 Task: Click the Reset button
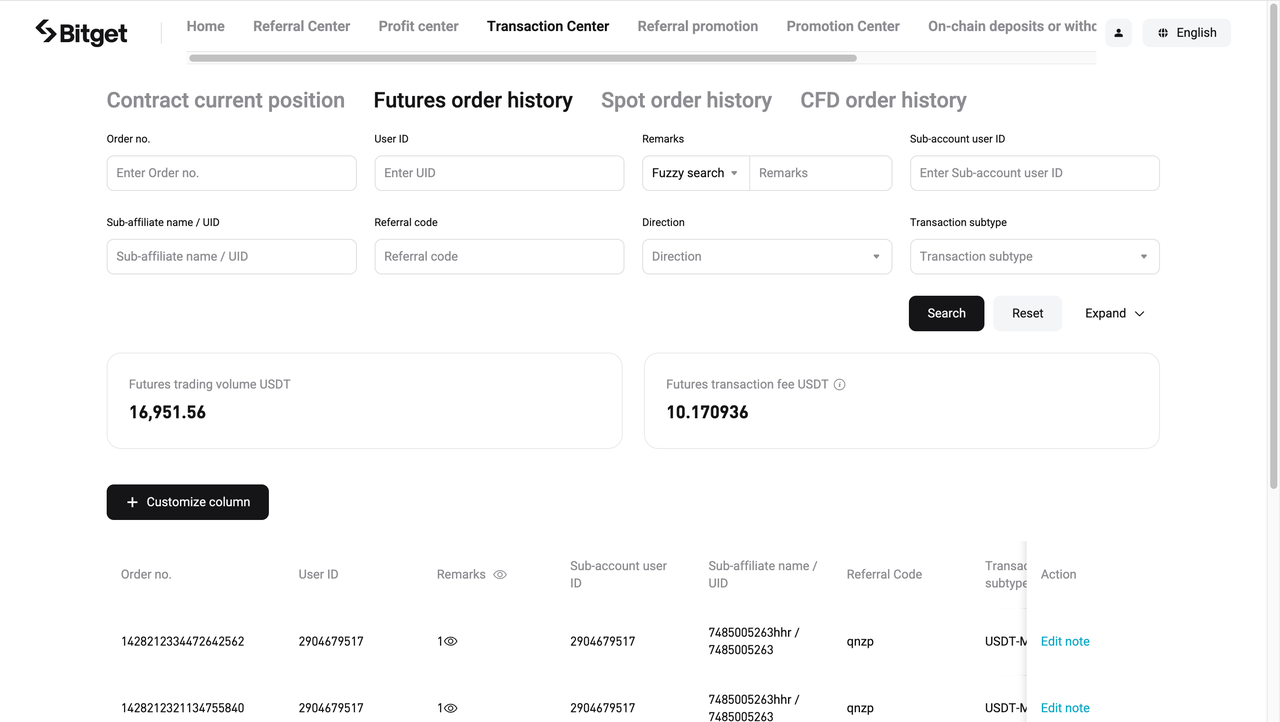click(1027, 313)
